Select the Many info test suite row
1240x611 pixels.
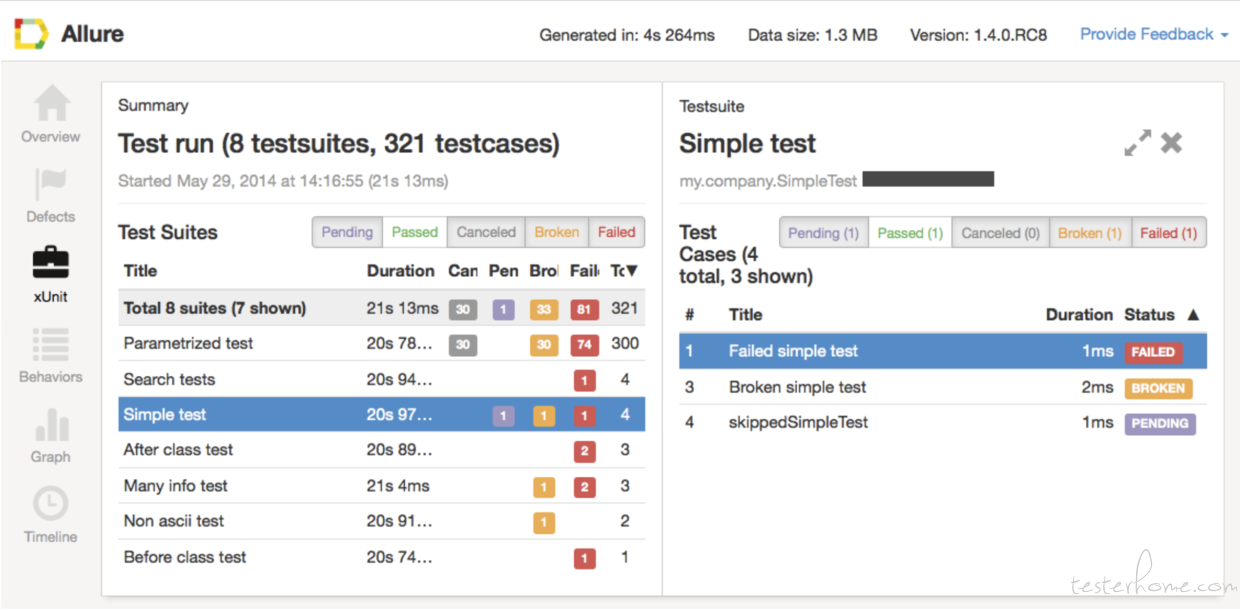tap(176, 486)
